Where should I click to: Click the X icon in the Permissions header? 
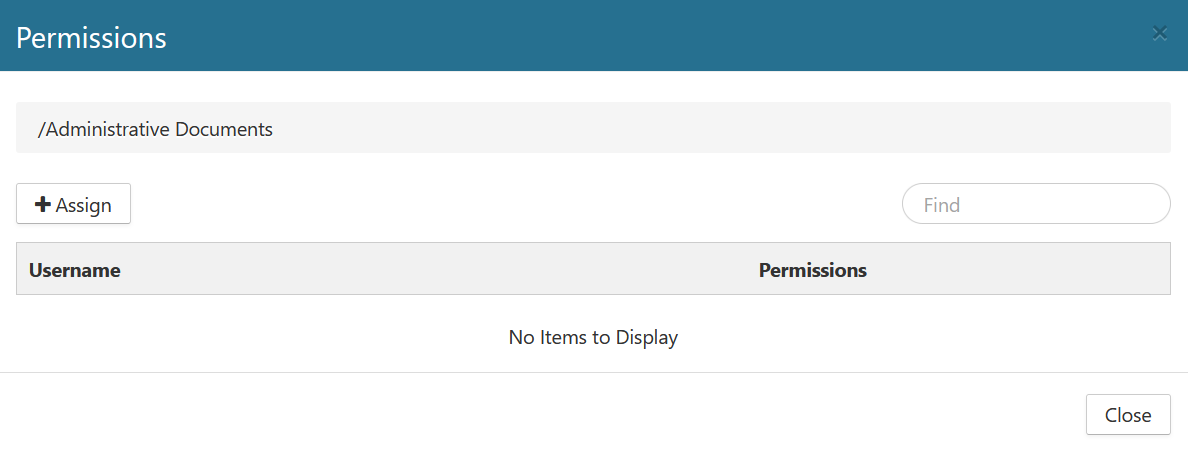click(x=1160, y=34)
